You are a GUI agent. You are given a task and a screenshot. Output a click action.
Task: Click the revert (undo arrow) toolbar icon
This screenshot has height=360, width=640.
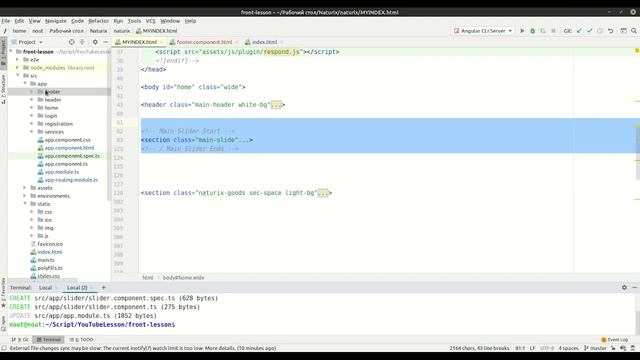[x=611, y=31]
